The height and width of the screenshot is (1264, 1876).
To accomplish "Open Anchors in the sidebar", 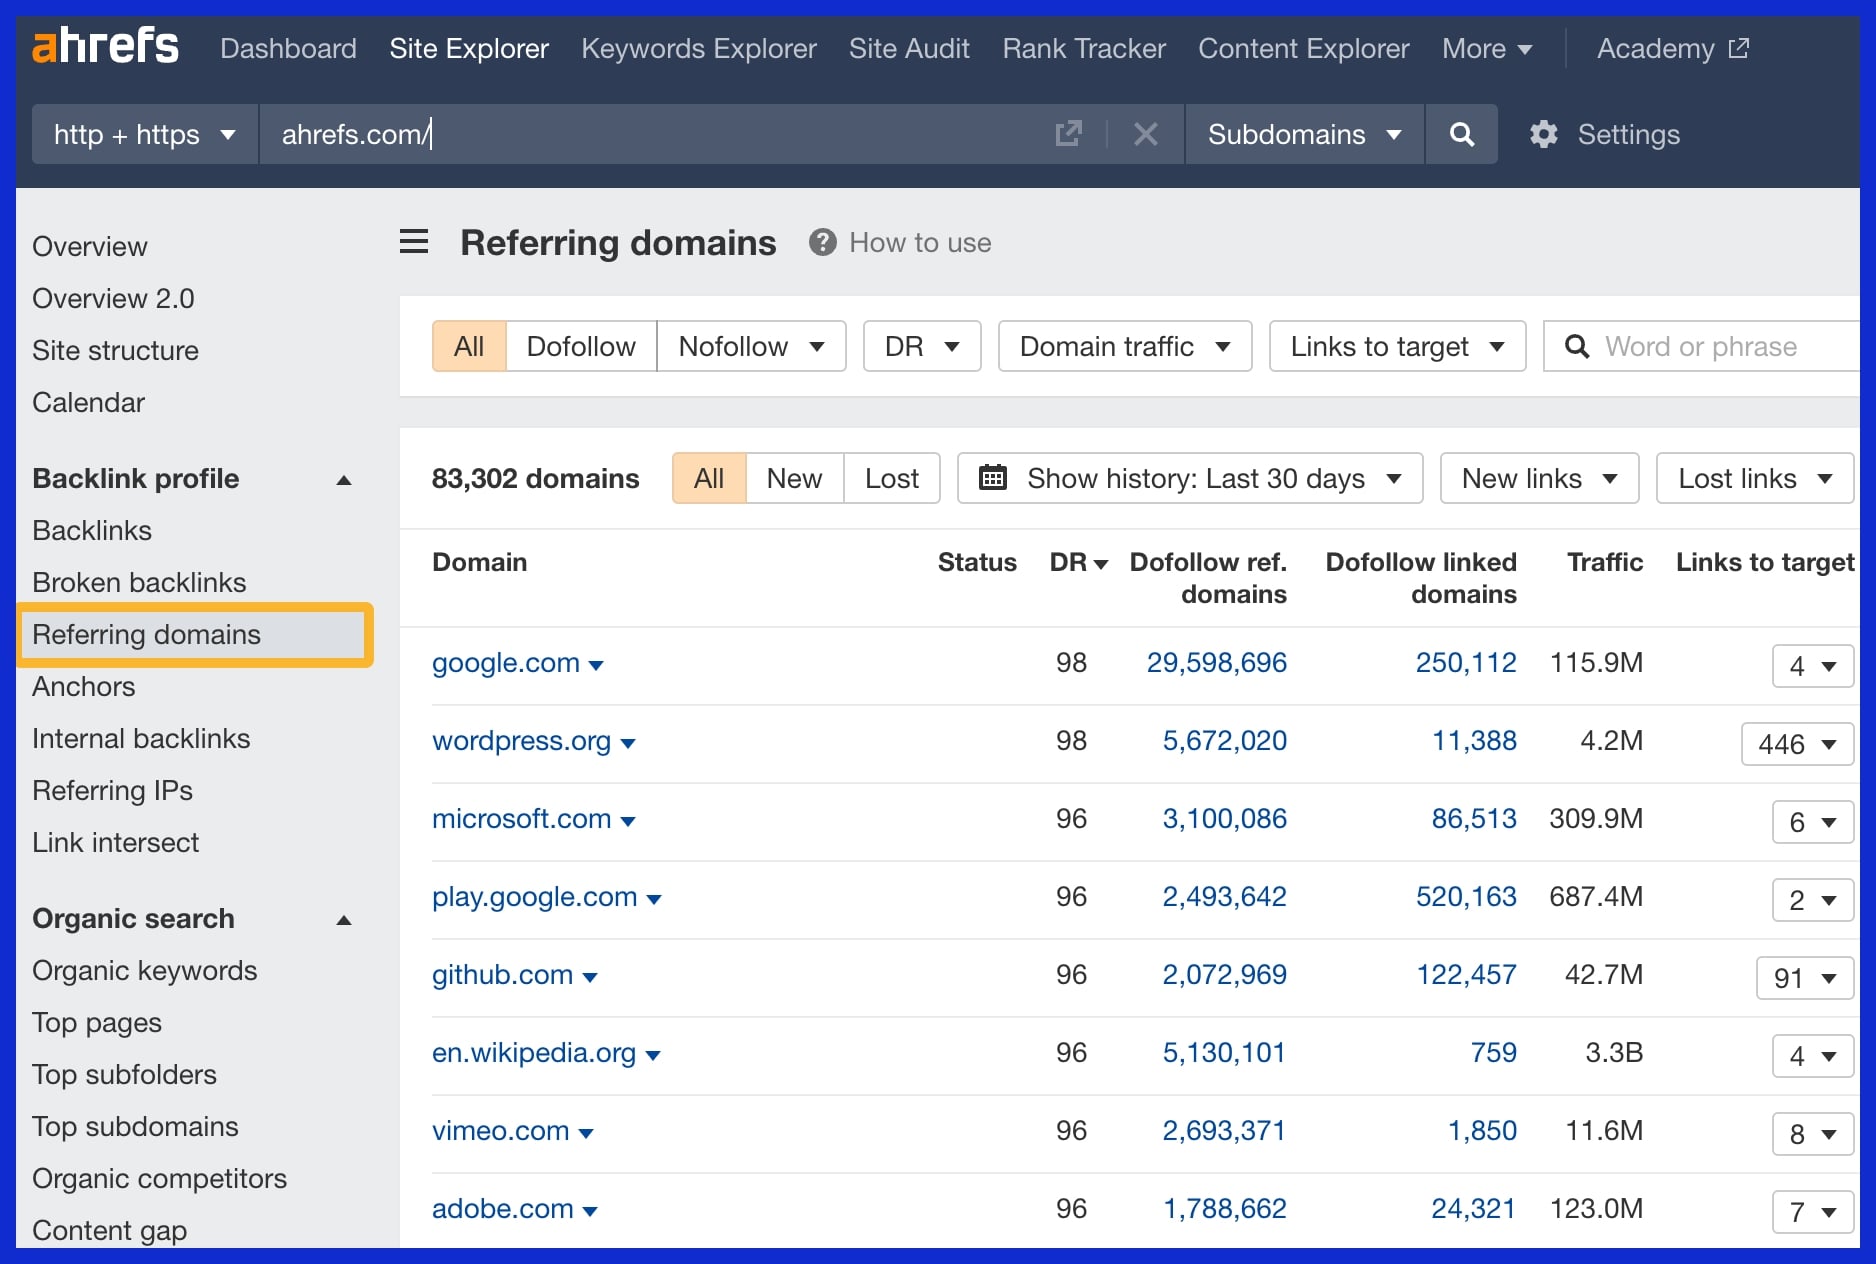I will point(83,686).
